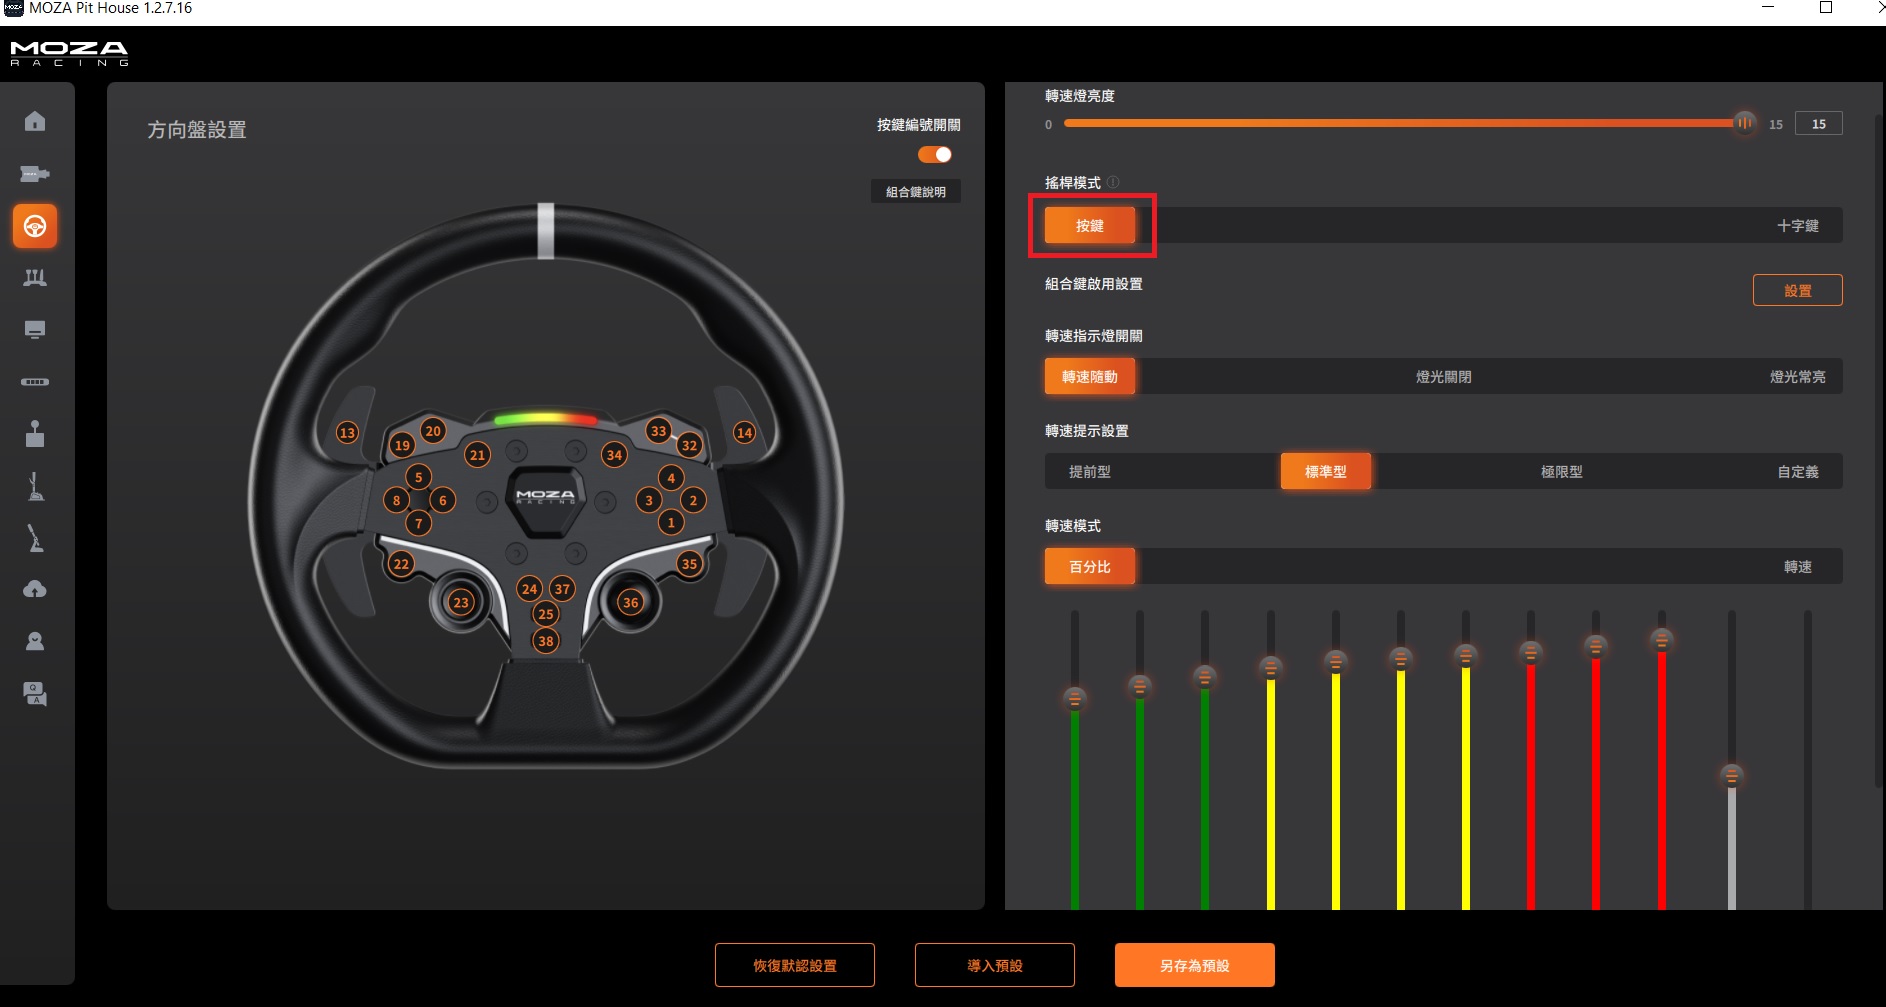Switch RPM mode to 轉速
The image size is (1886, 1007).
pos(1797,567)
